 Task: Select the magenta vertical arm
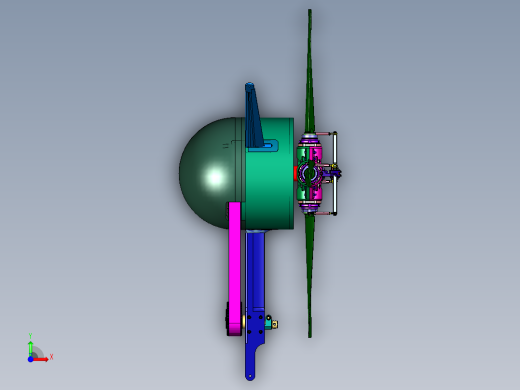click(235, 268)
